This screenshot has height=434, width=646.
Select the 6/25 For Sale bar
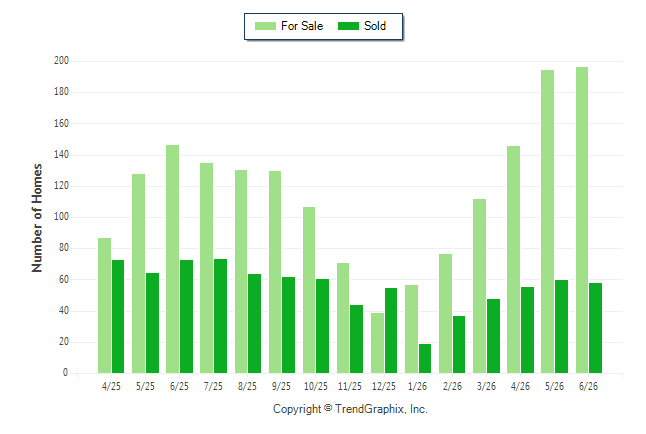173,259
